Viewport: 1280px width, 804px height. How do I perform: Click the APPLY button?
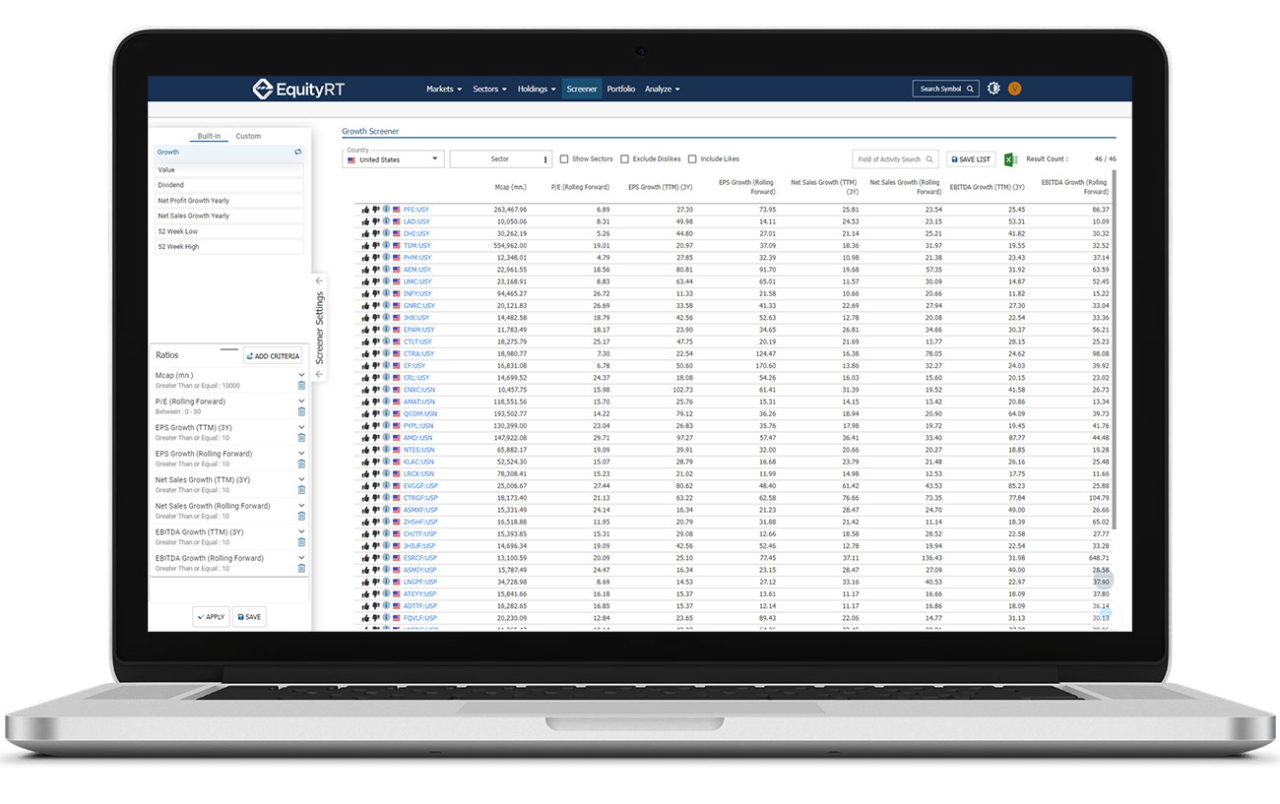(211, 617)
